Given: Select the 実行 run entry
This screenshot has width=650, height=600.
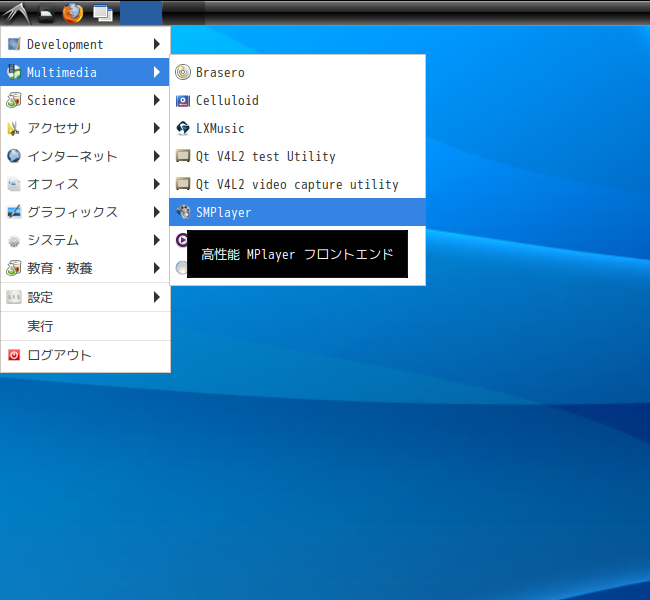Looking at the screenshot, I should tap(85, 326).
